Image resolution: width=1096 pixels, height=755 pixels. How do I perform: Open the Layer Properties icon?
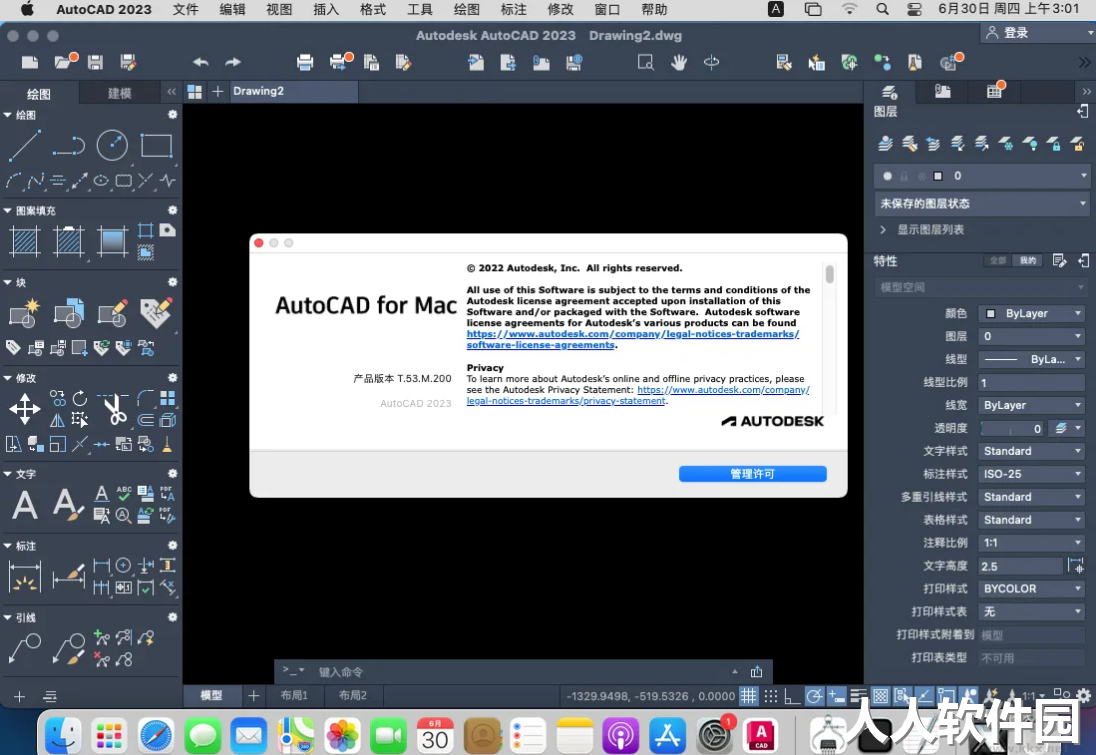[x=885, y=143]
